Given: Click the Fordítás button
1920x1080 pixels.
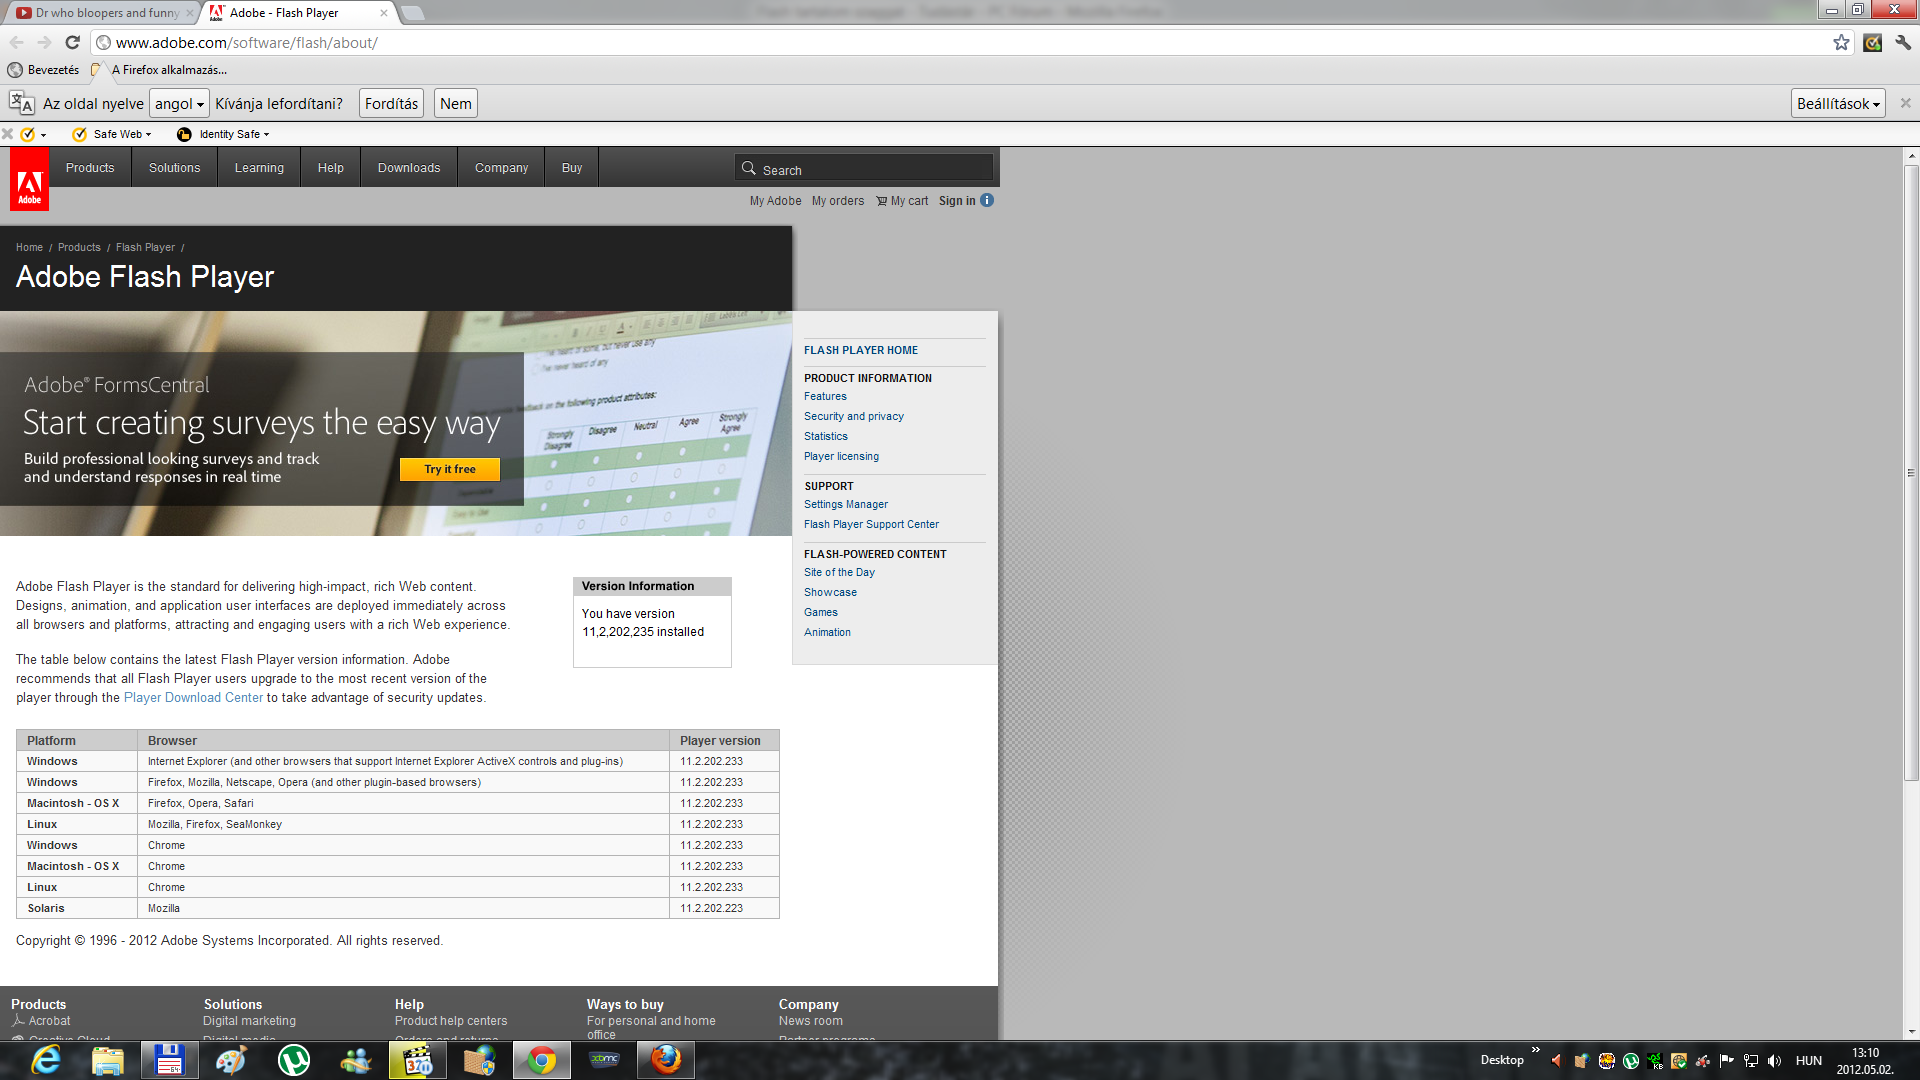Looking at the screenshot, I should coord(391,103).
